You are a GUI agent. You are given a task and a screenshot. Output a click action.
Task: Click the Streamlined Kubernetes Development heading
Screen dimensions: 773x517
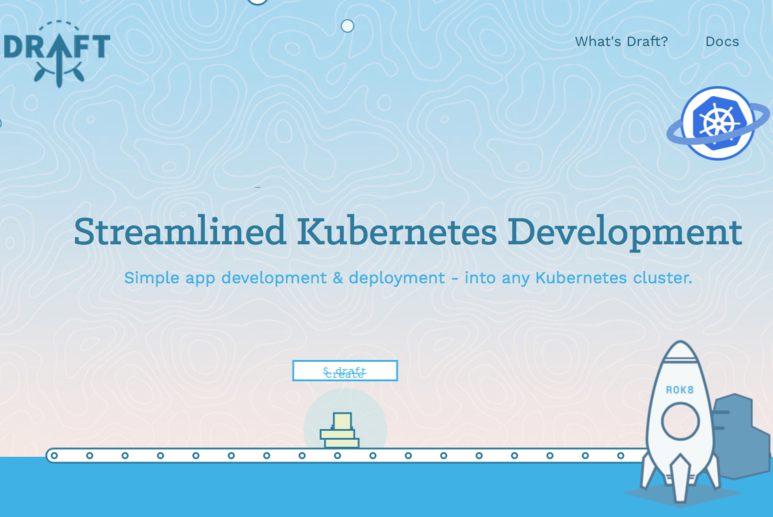[x=408, y=231]
